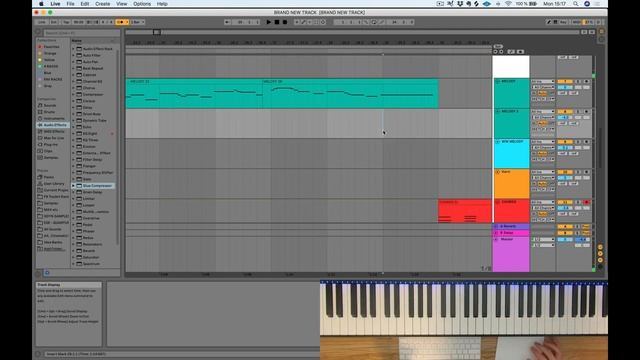Open the Edit menu
The width and height of the screenshot is (640, 360).
tap(84, 4)
